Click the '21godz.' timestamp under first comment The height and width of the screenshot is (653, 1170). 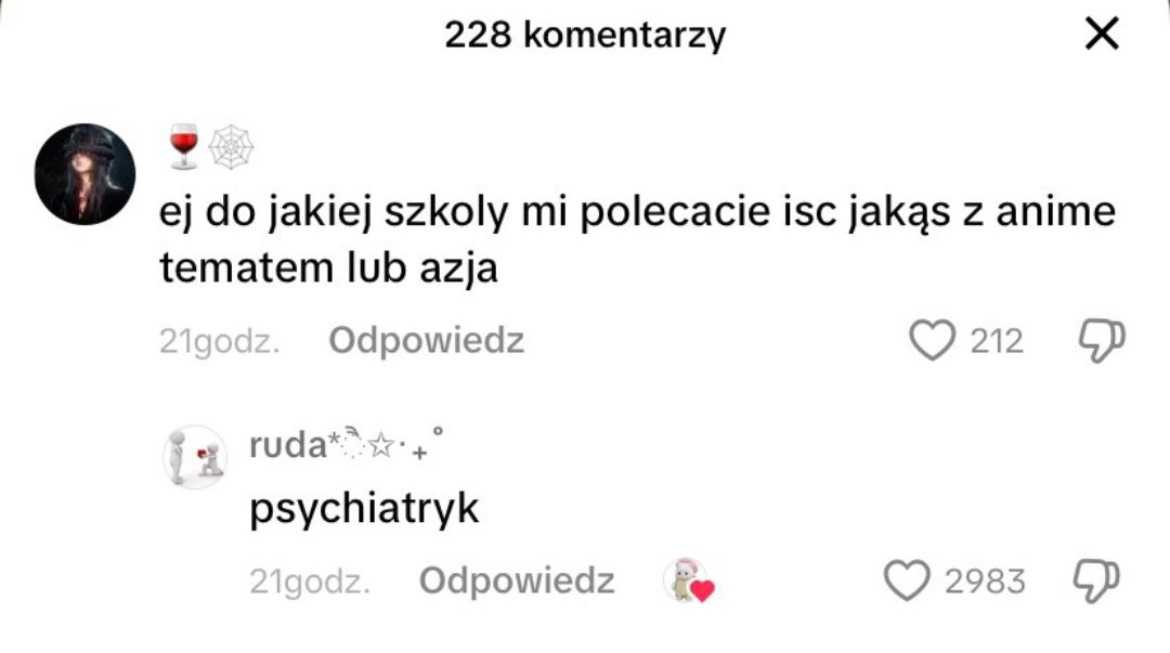pos(219,342)
